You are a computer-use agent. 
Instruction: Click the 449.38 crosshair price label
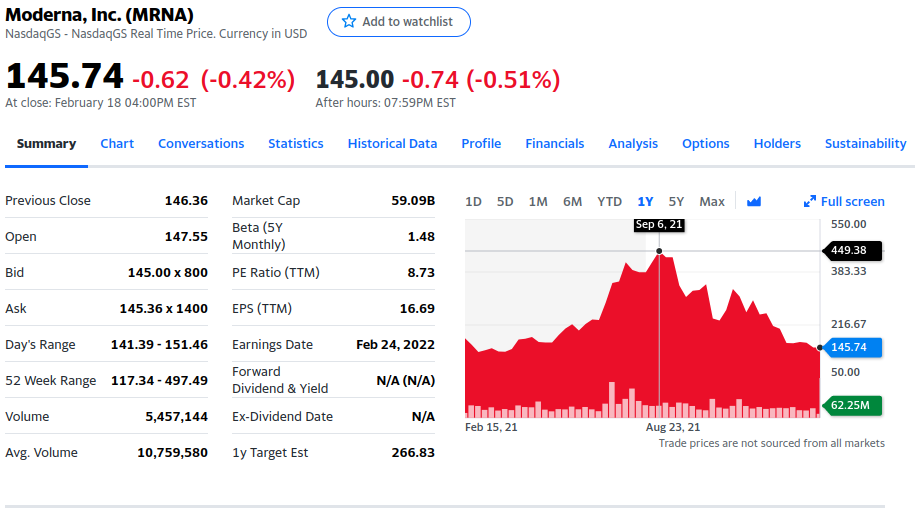coord(852,250)
